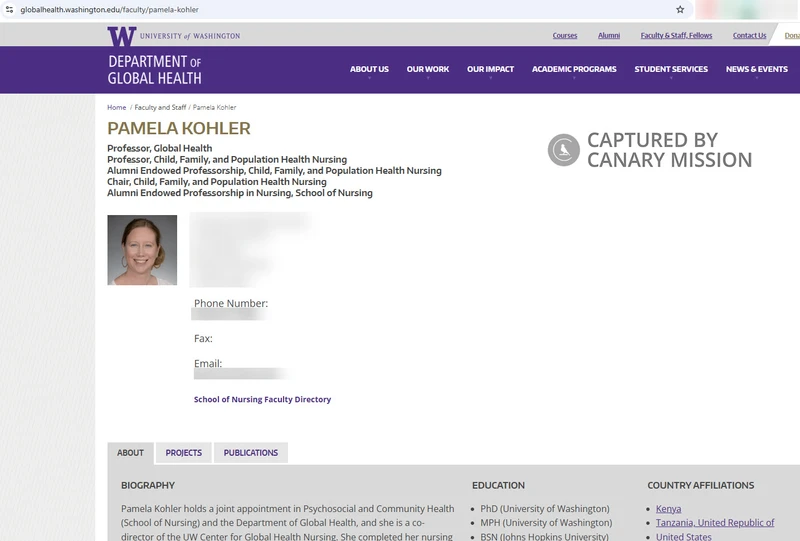
Task: Click the Biography section heading
Action: tap(148, 485)
